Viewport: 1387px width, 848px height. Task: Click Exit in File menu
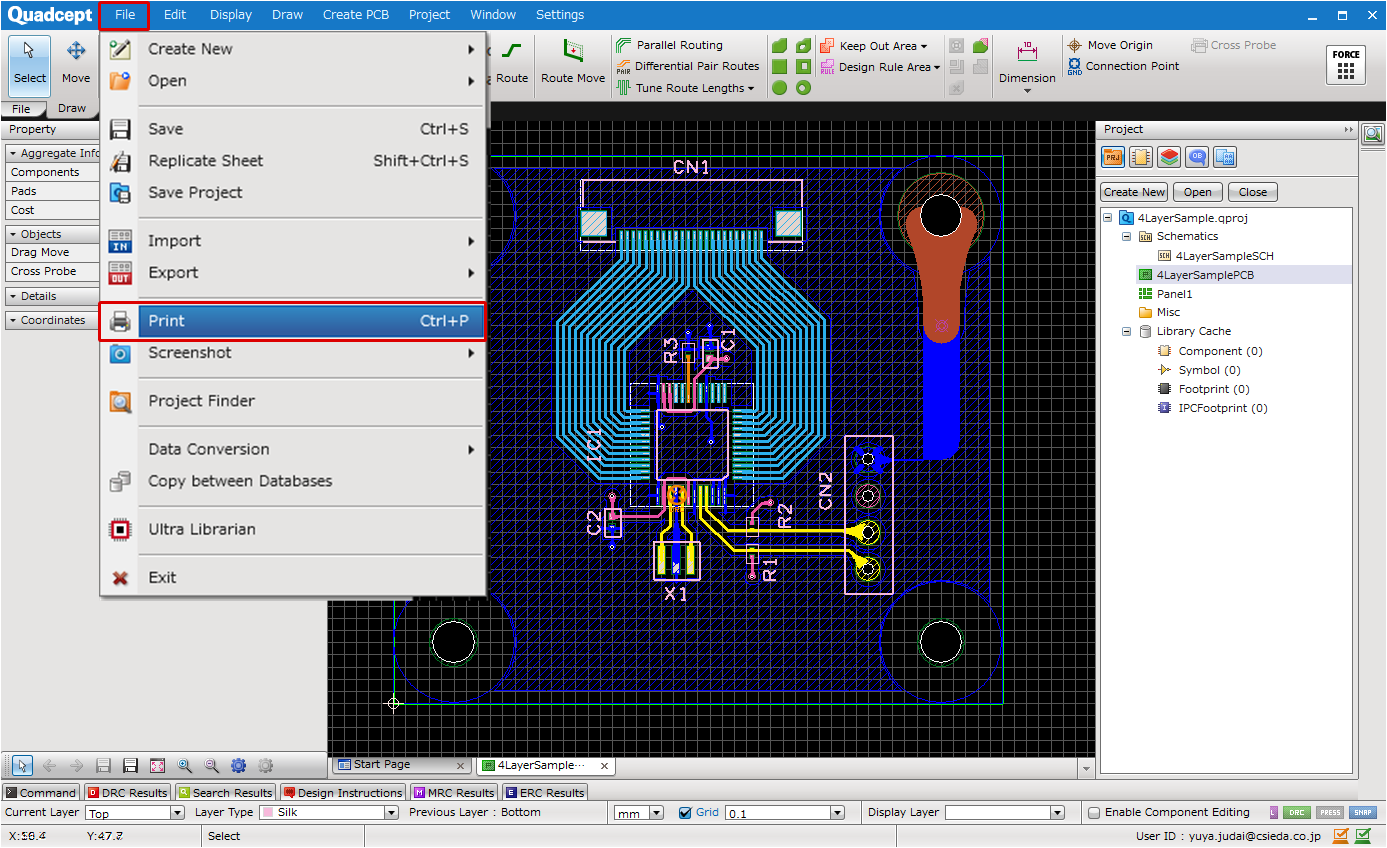292,577
